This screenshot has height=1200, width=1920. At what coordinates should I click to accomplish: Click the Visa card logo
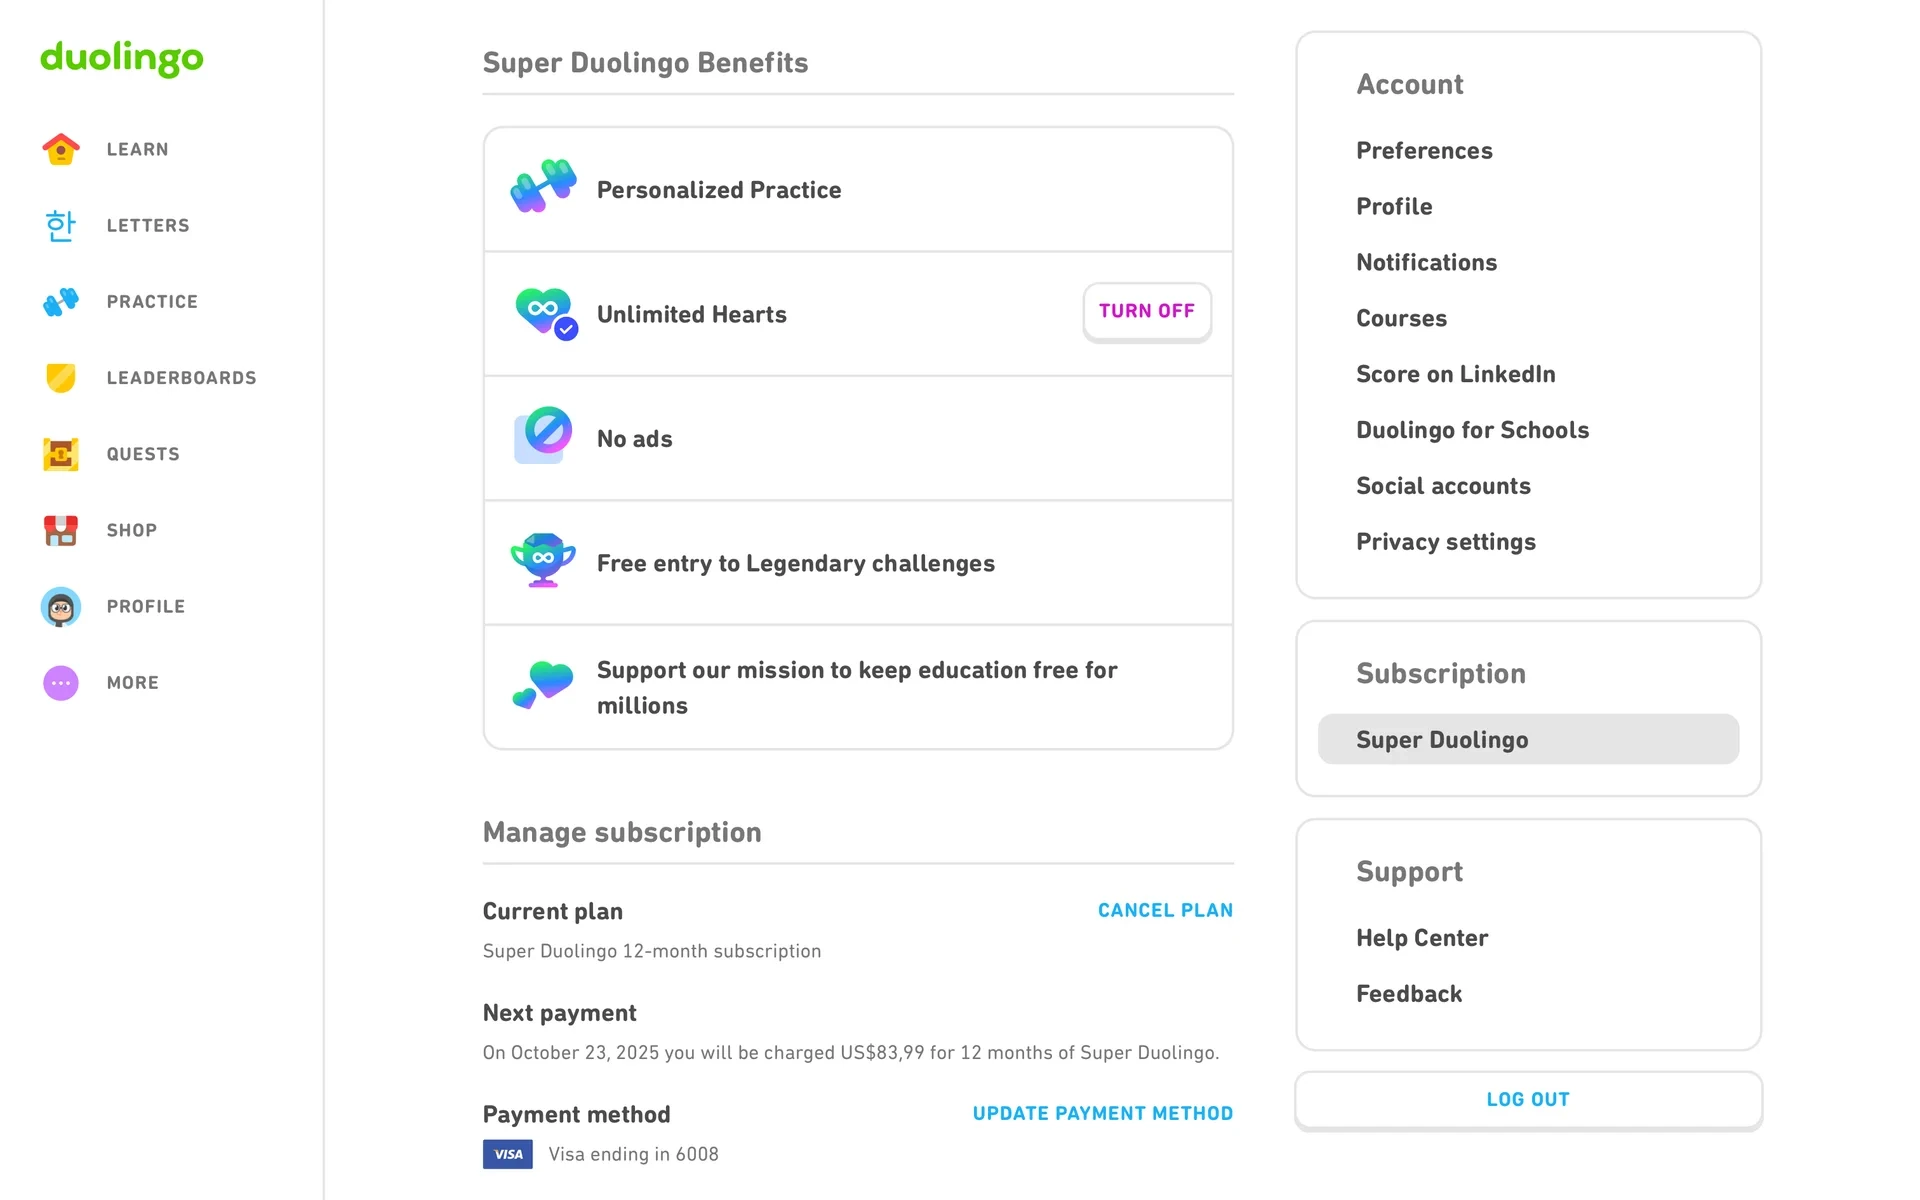click(508, 1154)
